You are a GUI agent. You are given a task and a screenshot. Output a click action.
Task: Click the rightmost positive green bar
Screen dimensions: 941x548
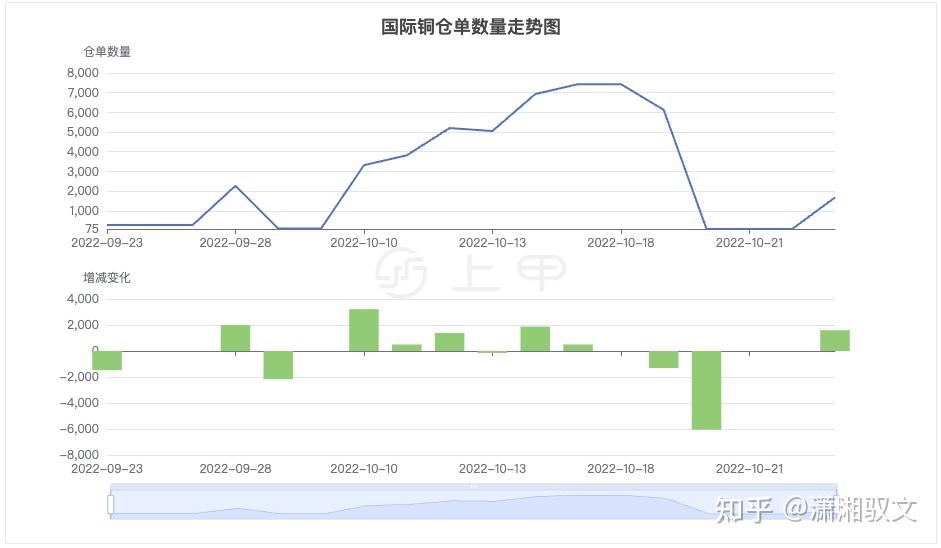pyautogui.click(x=834, y=340)
